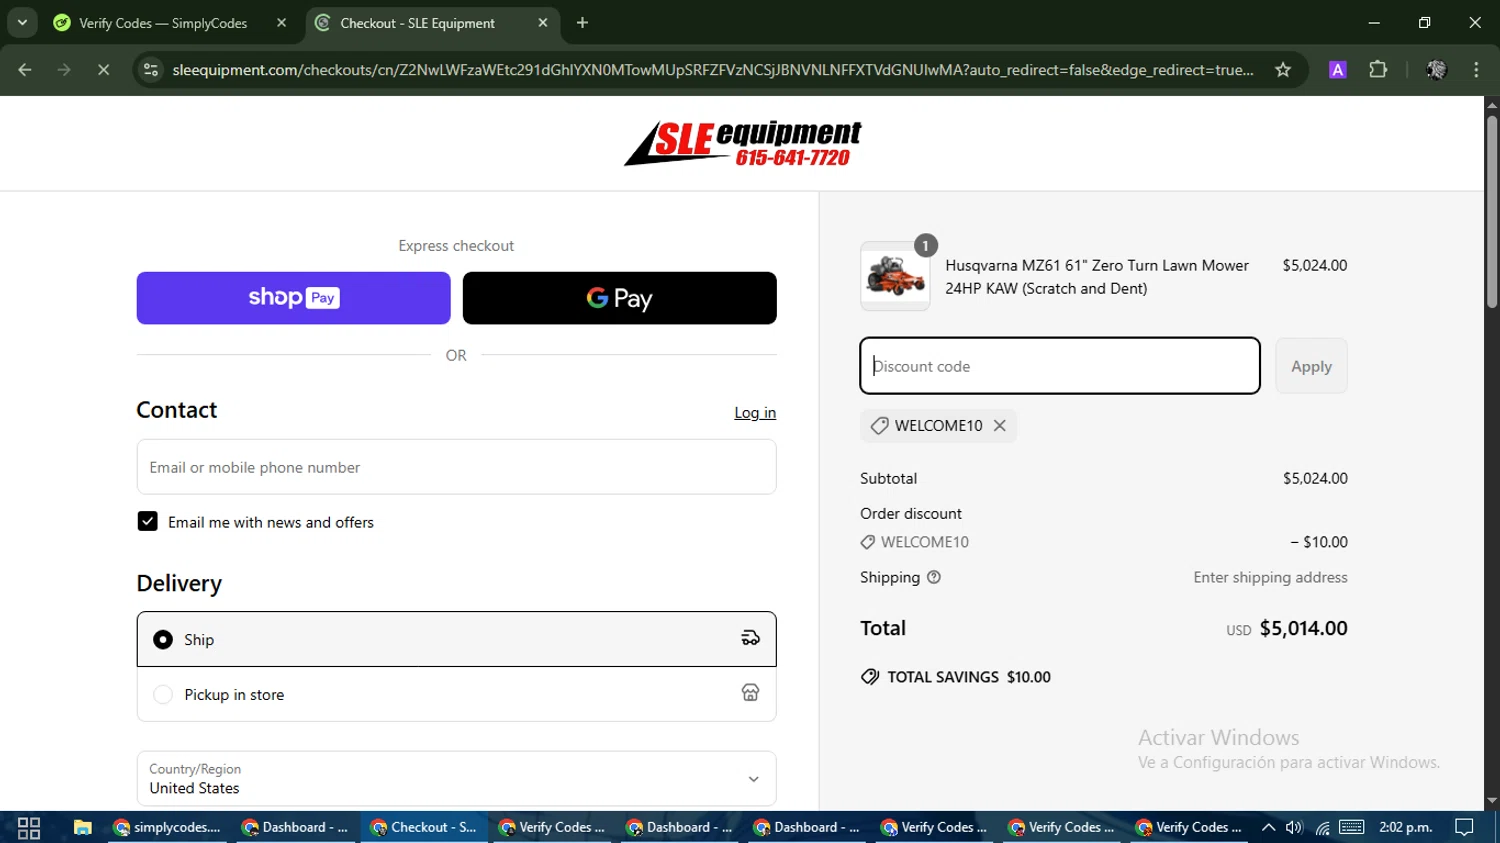Click the Discount code input field

pyautogui.click(x=1060, y=366)
